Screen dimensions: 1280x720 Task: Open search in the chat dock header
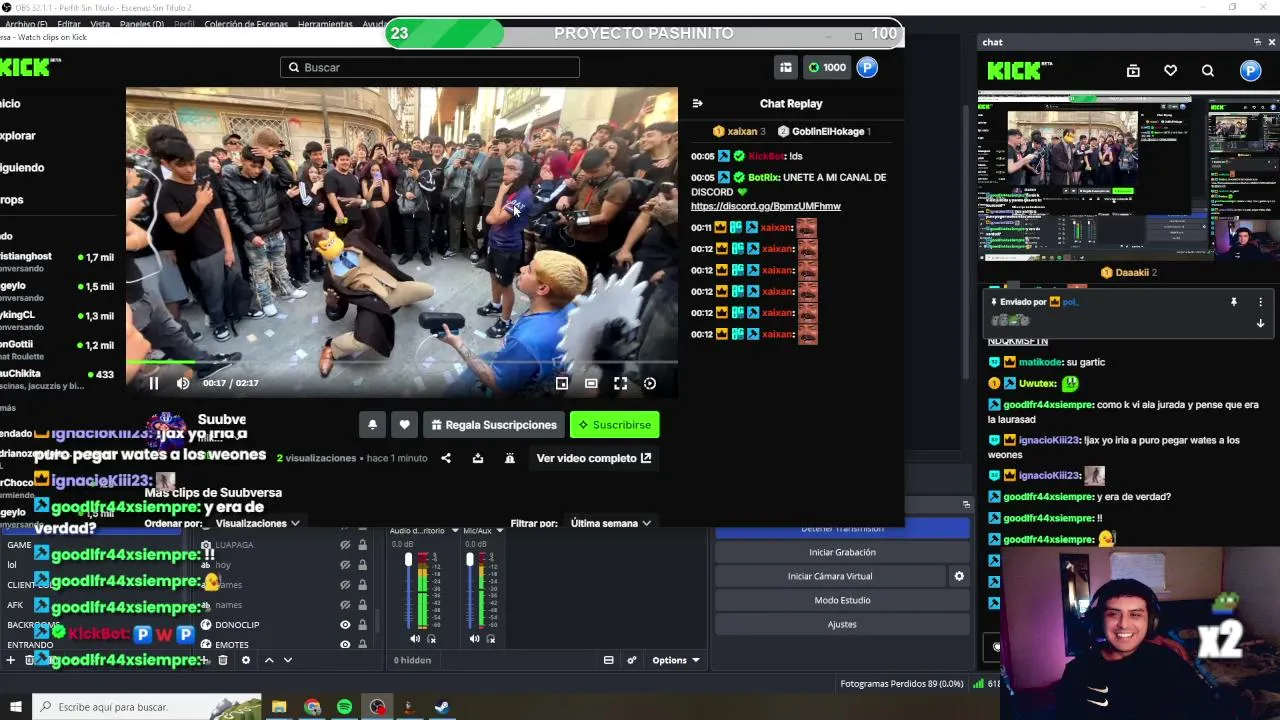tap(1208, 71)
